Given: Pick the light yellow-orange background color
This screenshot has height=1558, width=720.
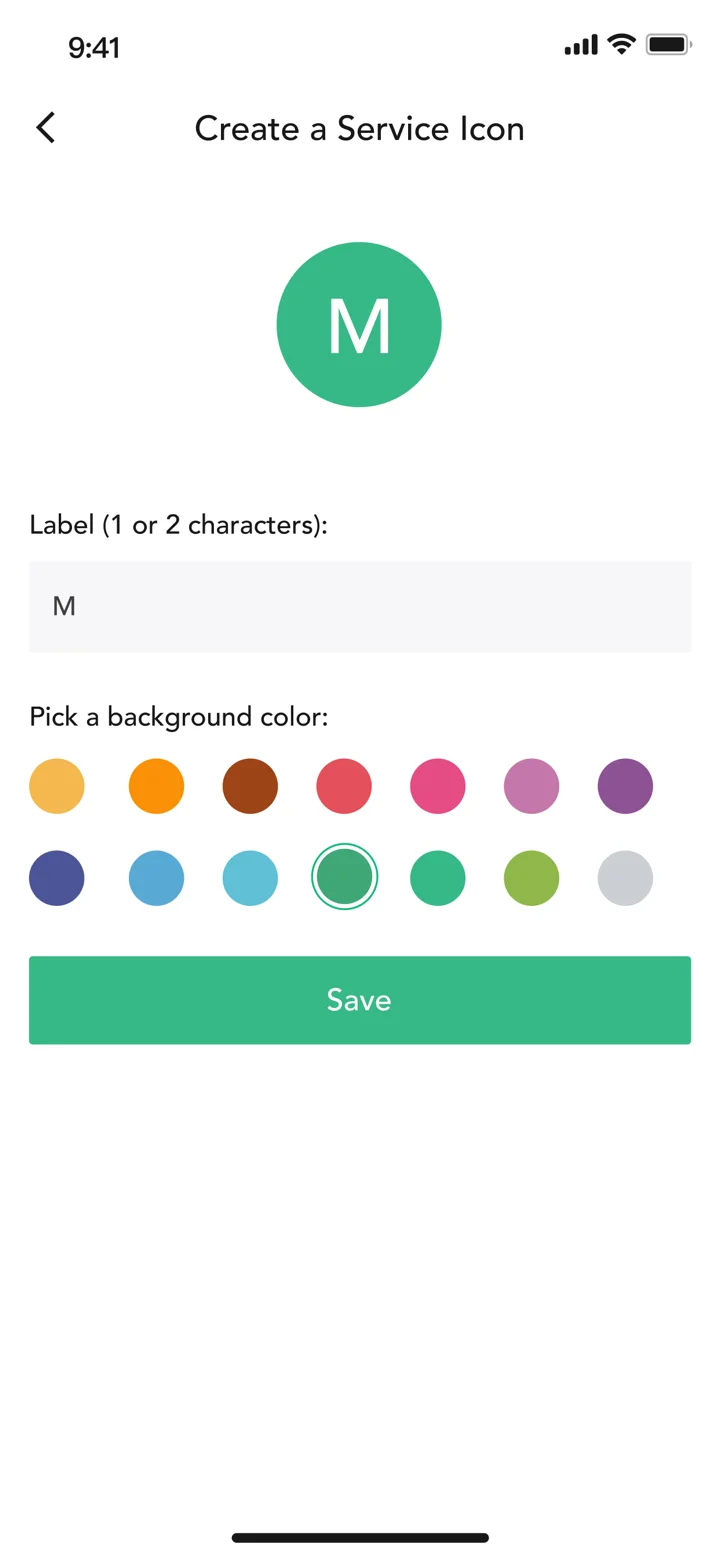Looking at the screenshot, I should [57, 786].
